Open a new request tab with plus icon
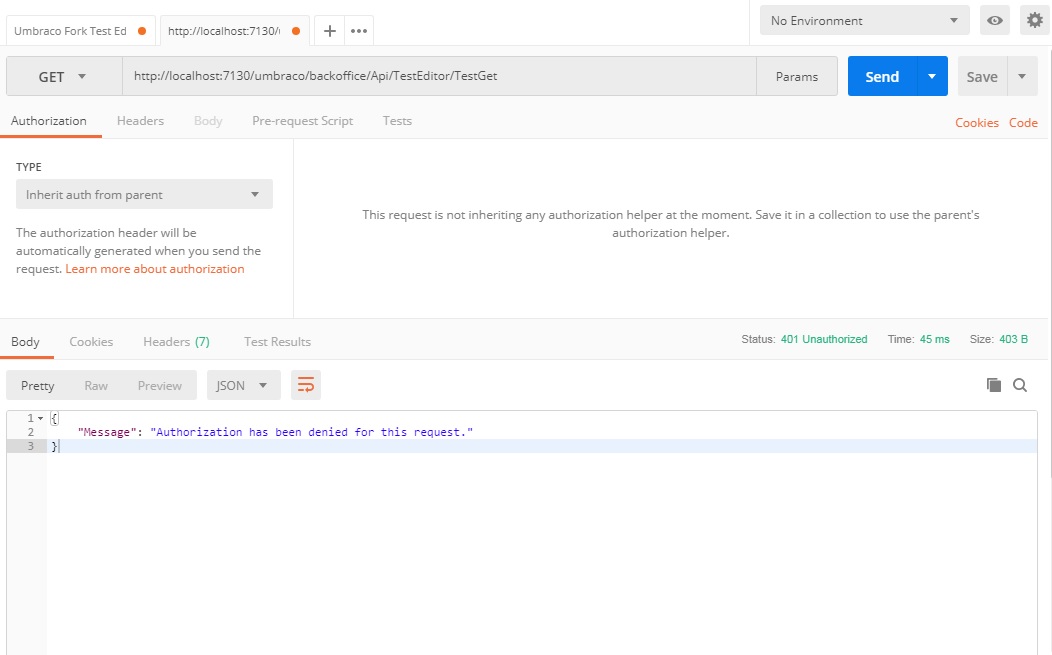The width and height of the screenshot is (1052, 655). coord(329,31)
